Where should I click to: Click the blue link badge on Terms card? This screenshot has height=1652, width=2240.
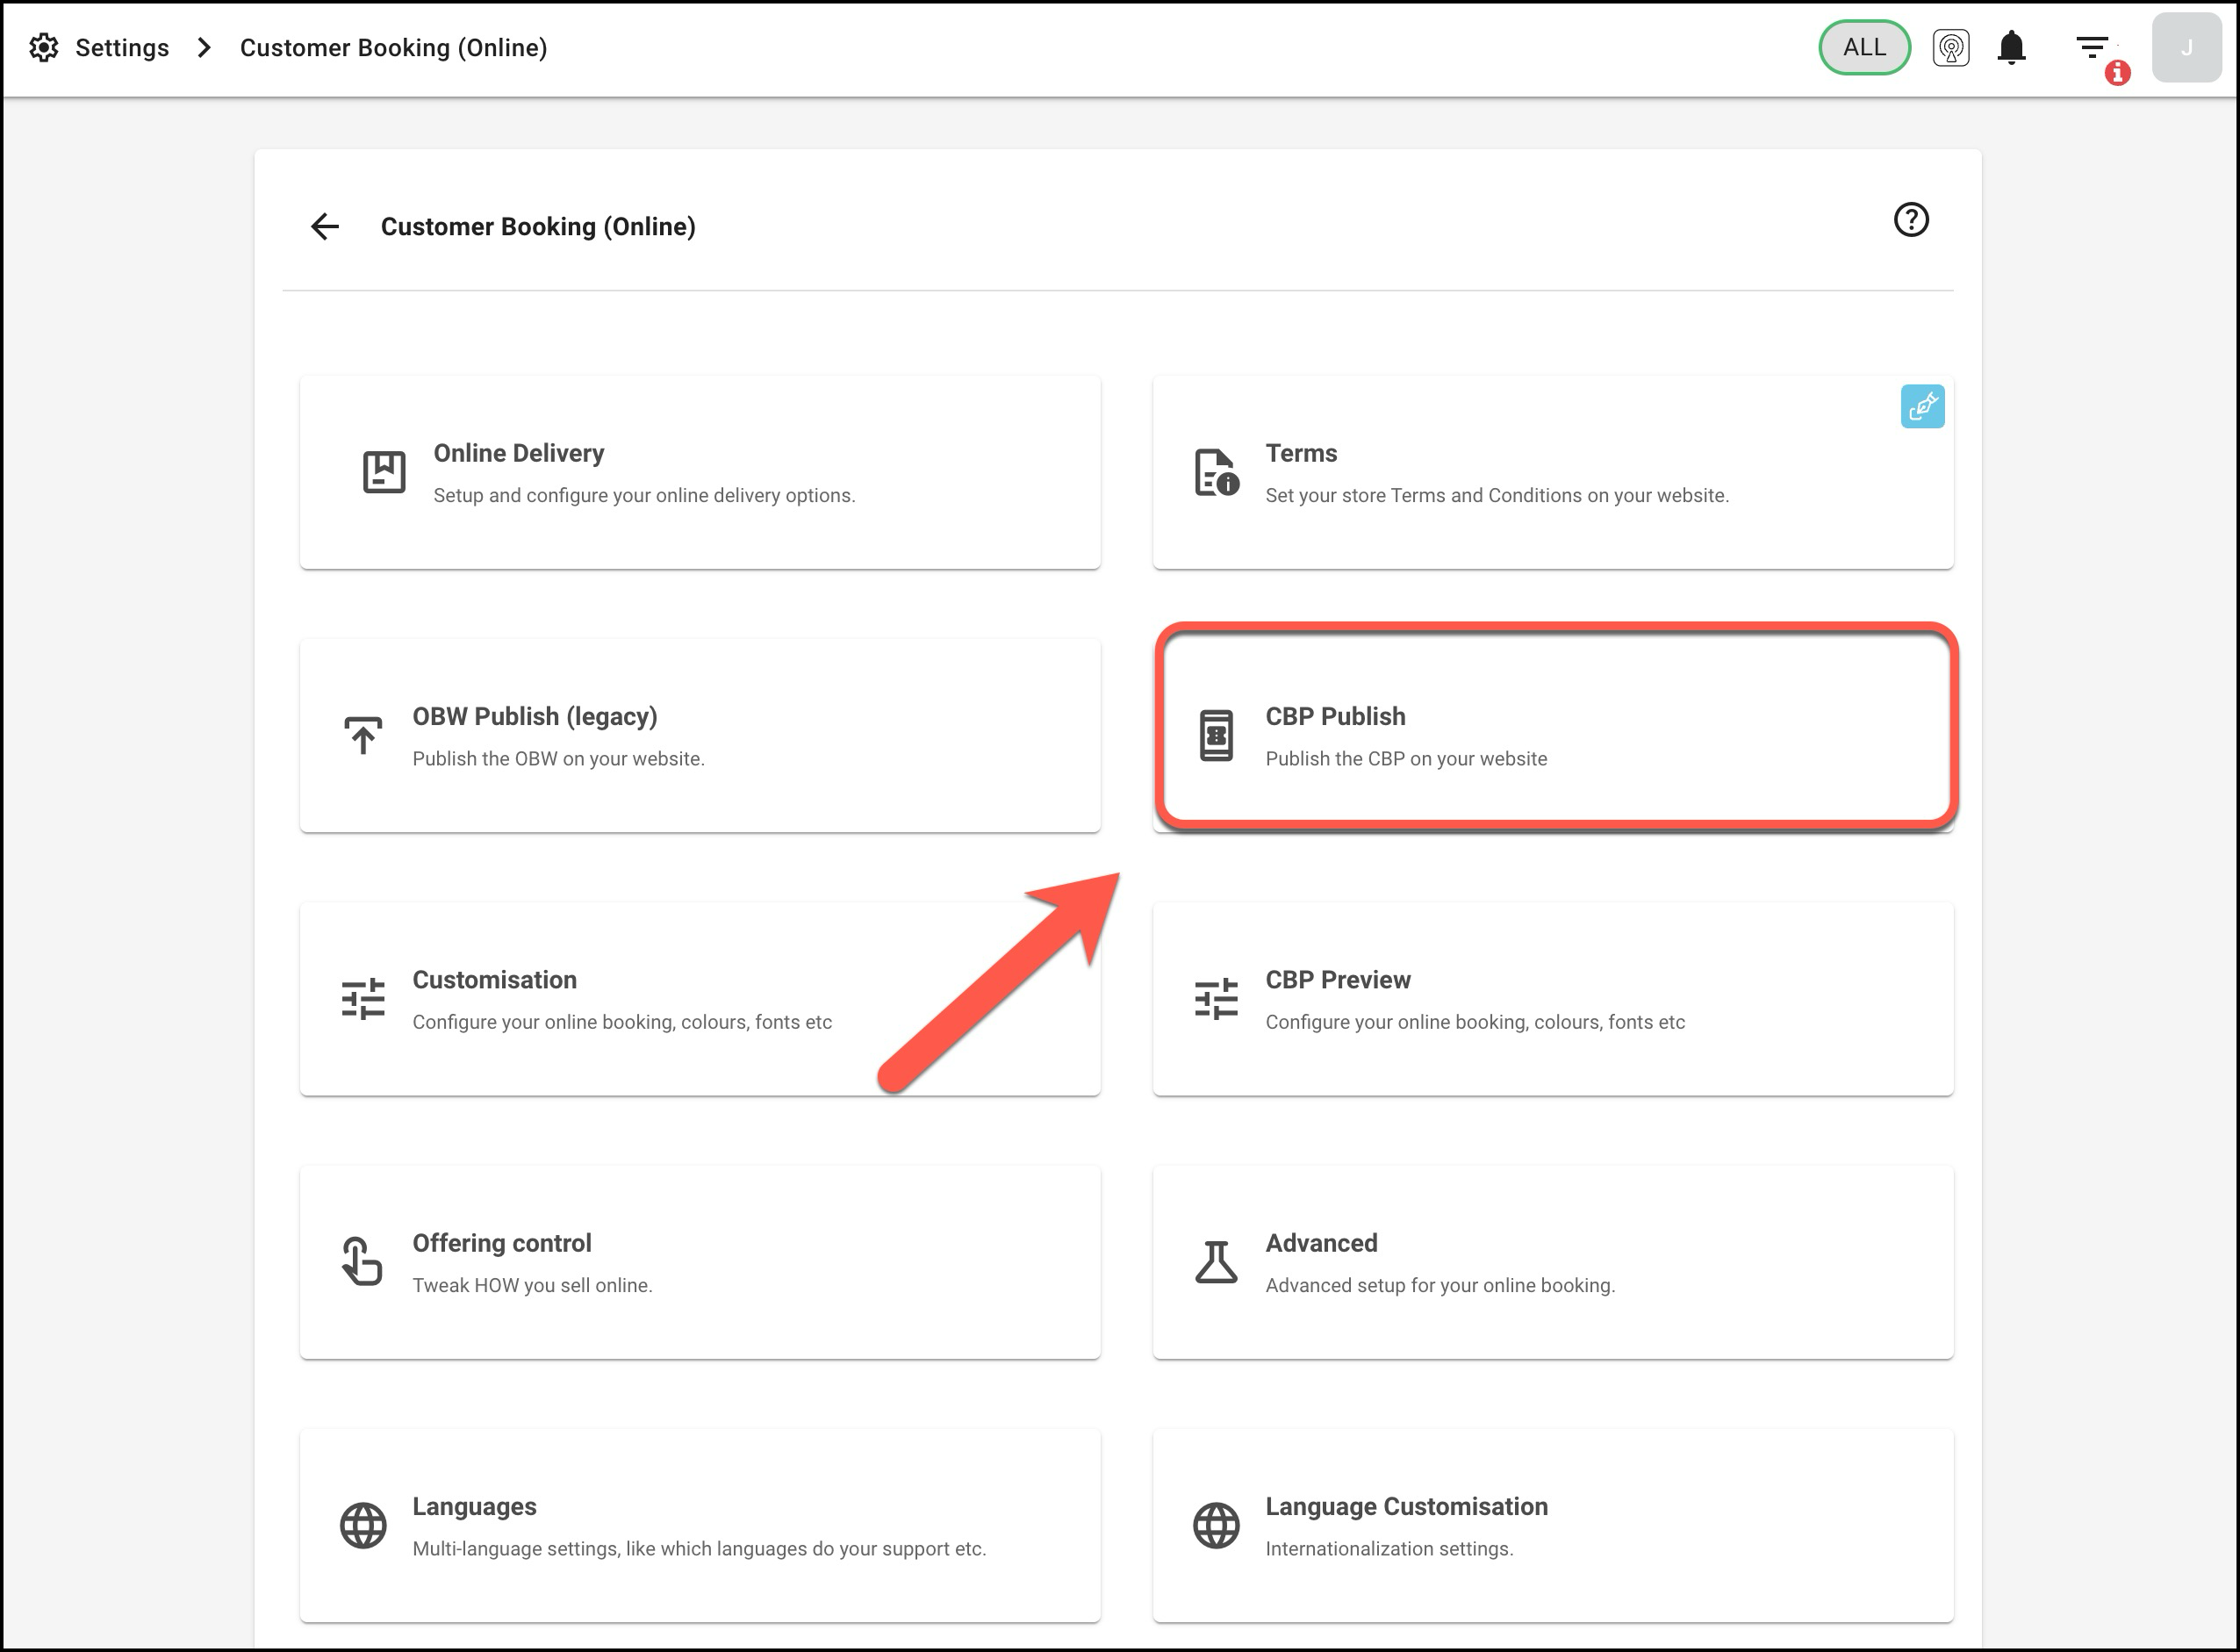pos(1921,407)
